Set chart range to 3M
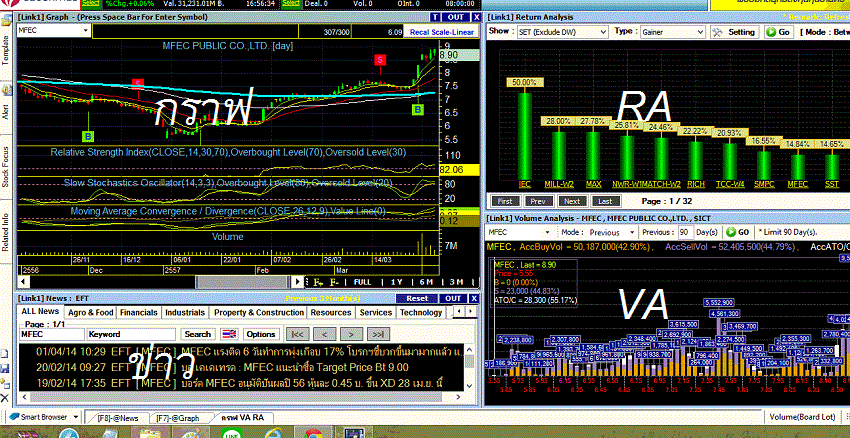The image size is (850, 438). coord(456,282)
